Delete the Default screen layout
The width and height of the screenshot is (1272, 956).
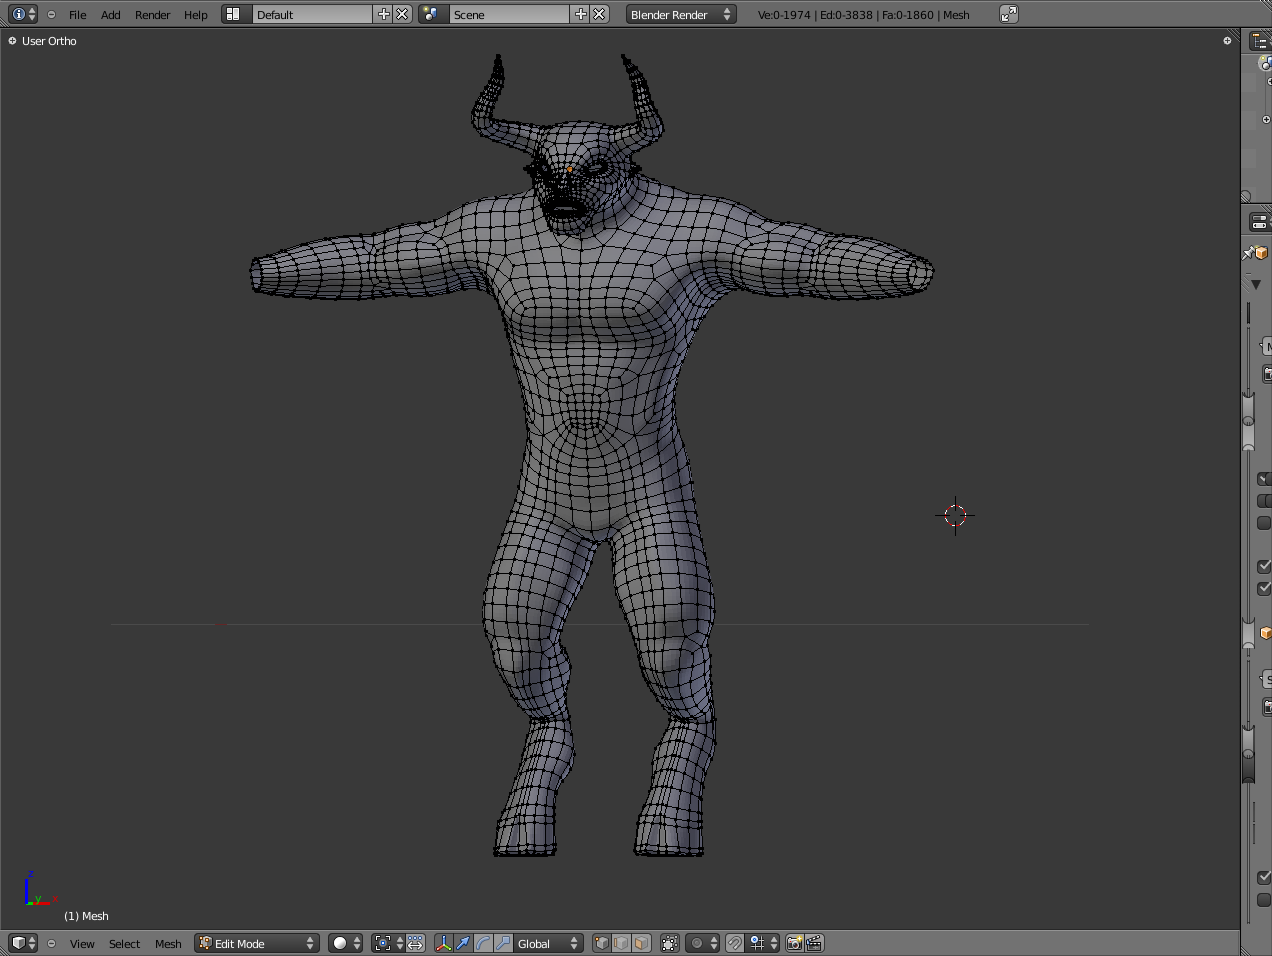pos(402,14)
